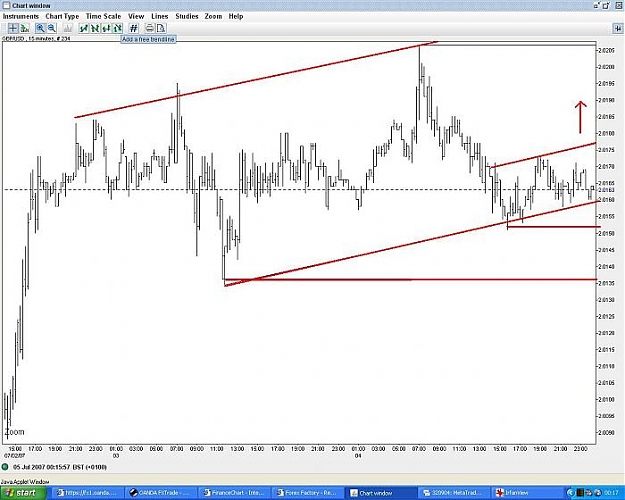Screen dimensions: 625x500
Task: Toggle the grid with the hash icon
Action: click(x=134, y=28)
